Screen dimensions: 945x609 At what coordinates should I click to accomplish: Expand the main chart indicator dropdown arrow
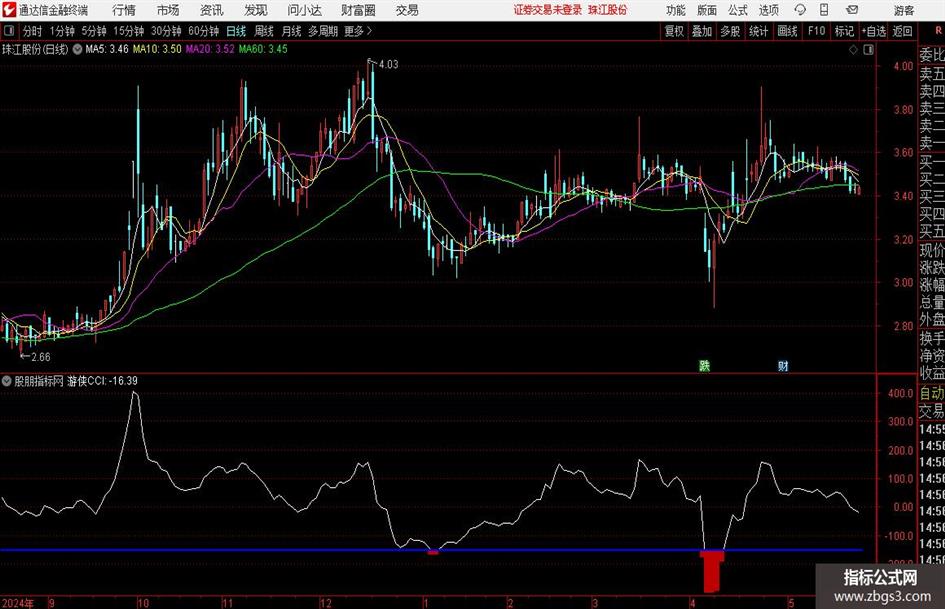[x=77, y=49]
